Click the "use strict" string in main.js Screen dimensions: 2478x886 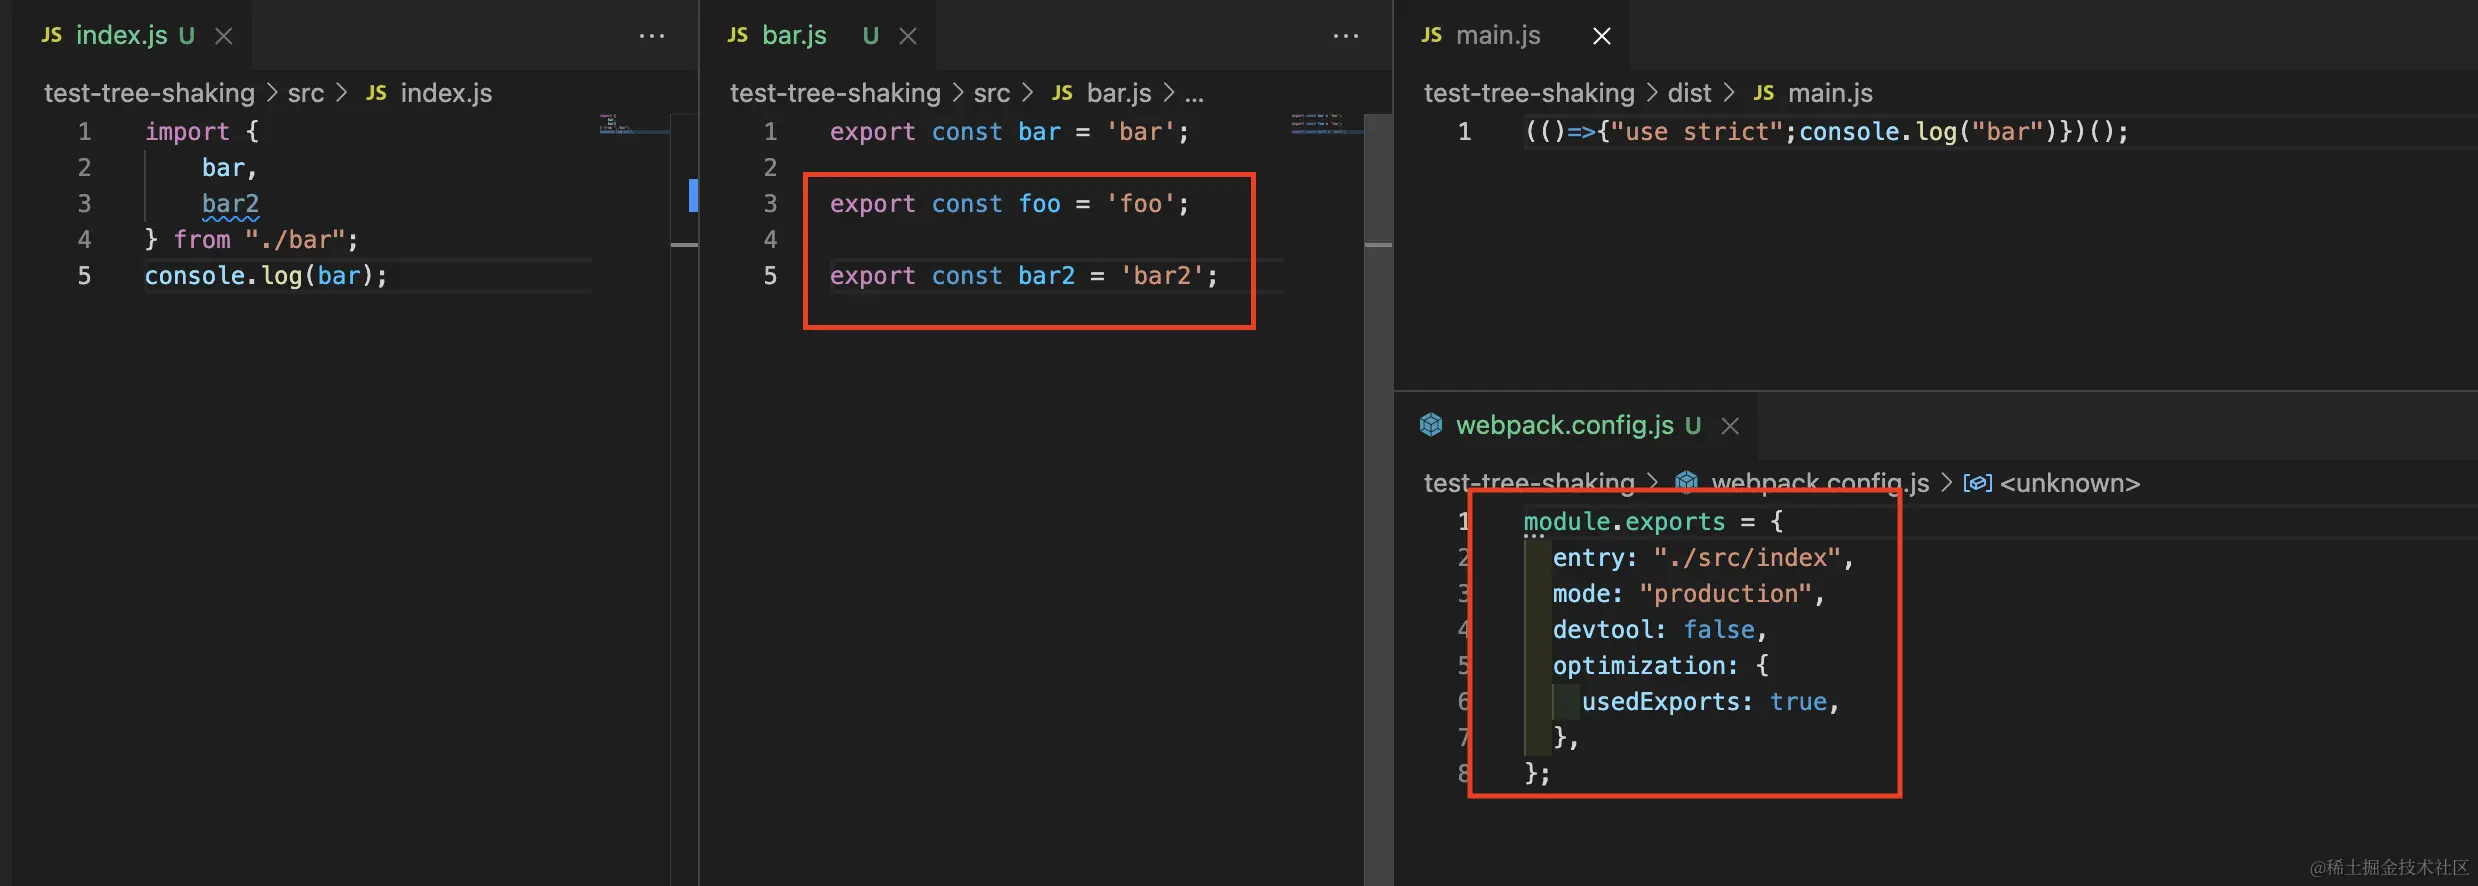(1697, 132)
